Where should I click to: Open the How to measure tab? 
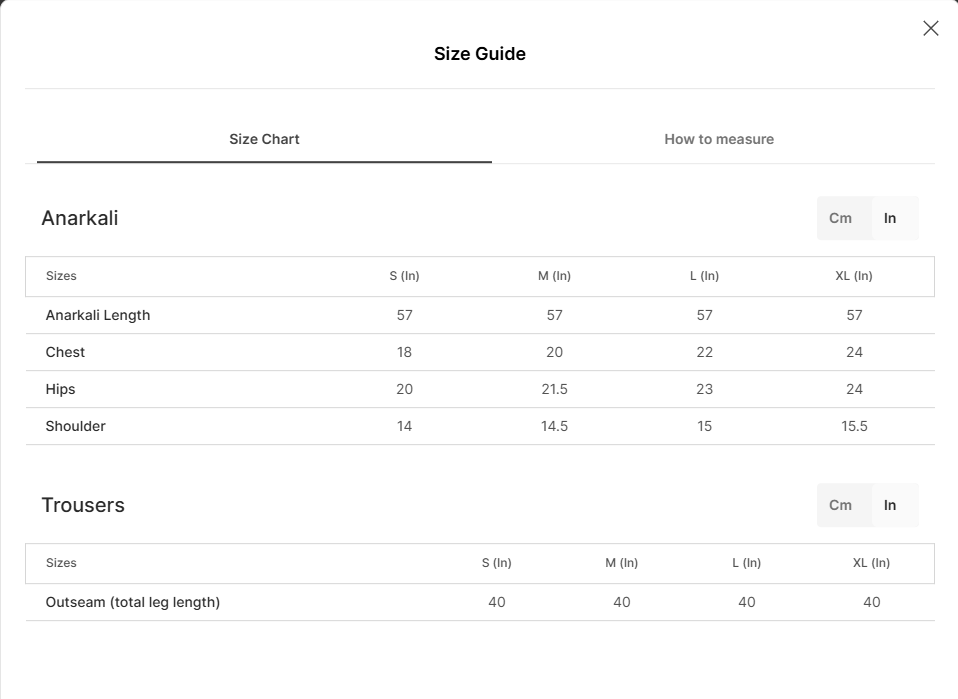(719, 139)
